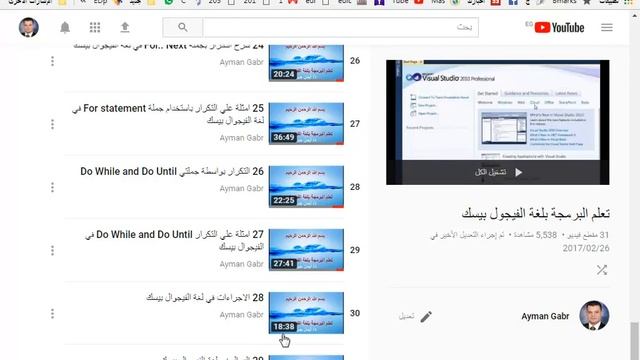Click Ayman Gabr under the 18:38 video
Viewport: 640px width, 360px height.
242,315
